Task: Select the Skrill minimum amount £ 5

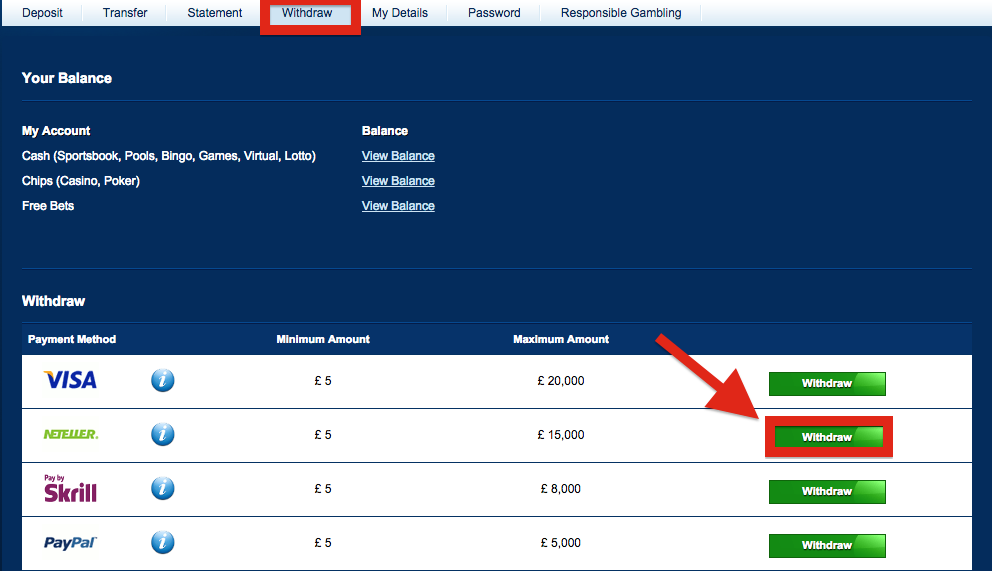Action: (323, 489)
